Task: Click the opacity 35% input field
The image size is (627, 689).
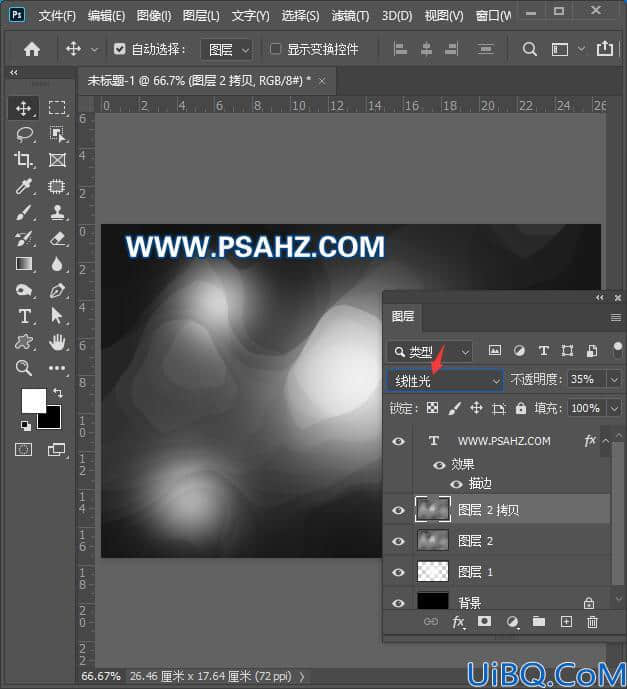Action: [586, 380]
